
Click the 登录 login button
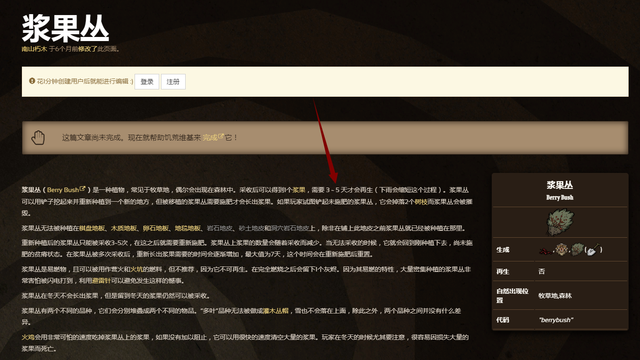(x=147, y=82)
